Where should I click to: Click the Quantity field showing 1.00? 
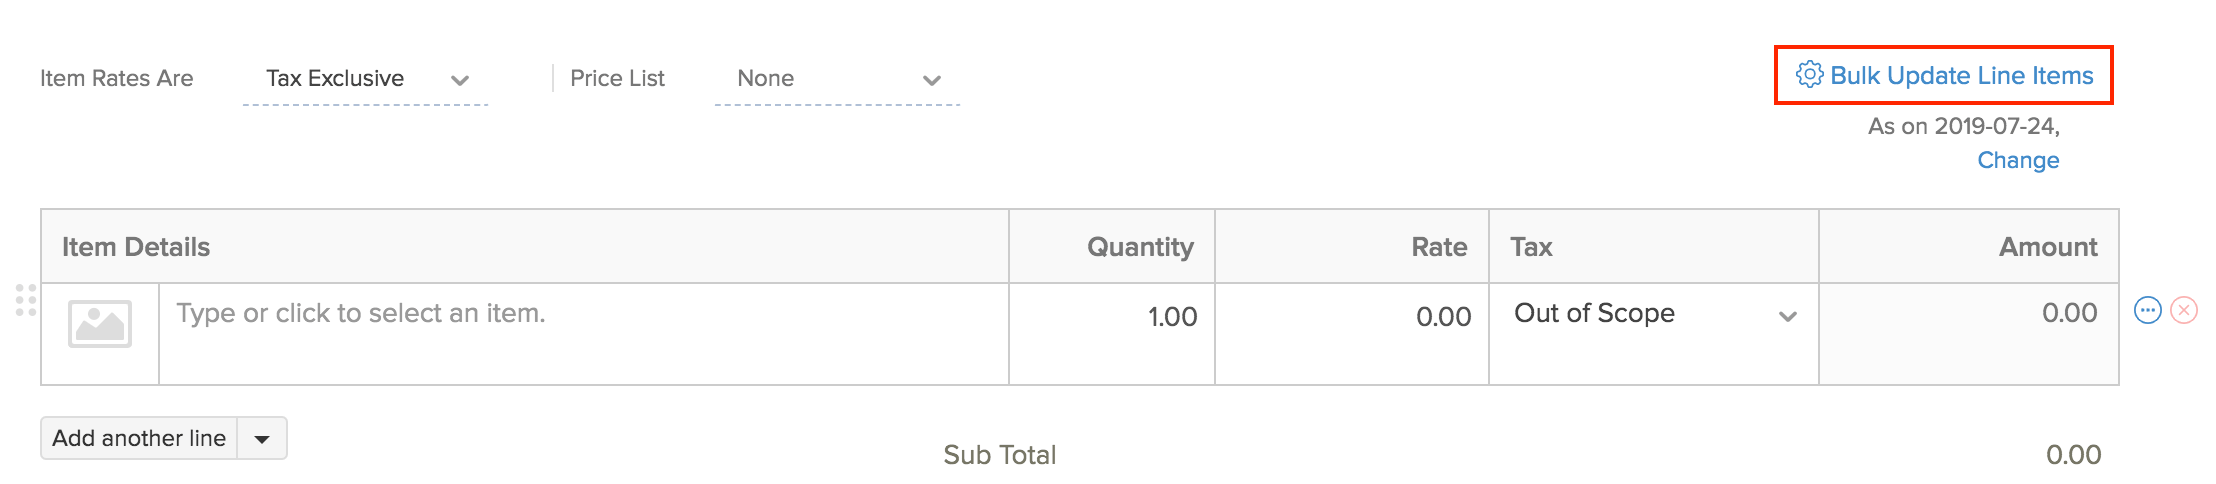pos(1112,317)
